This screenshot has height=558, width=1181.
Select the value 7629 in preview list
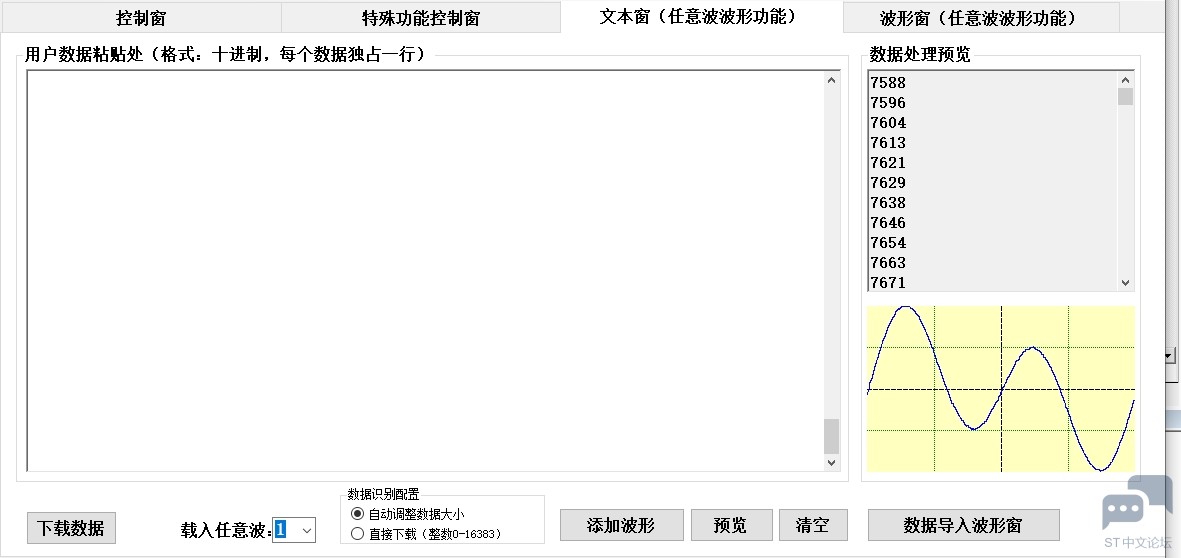point(888,183)
